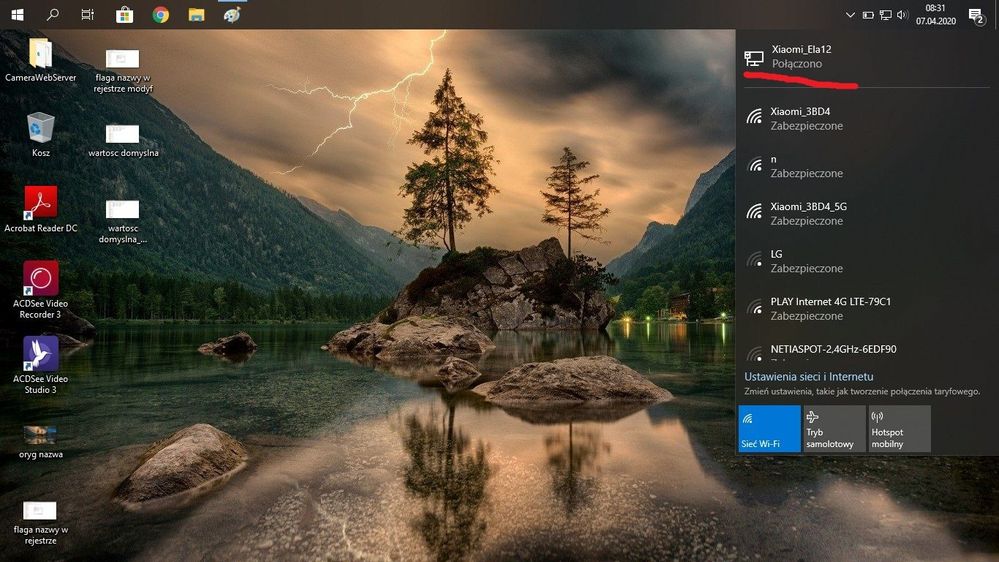Expand hidden system tray icons chevron
Viewport: 999px width, 562px height.
click(850, 15)
